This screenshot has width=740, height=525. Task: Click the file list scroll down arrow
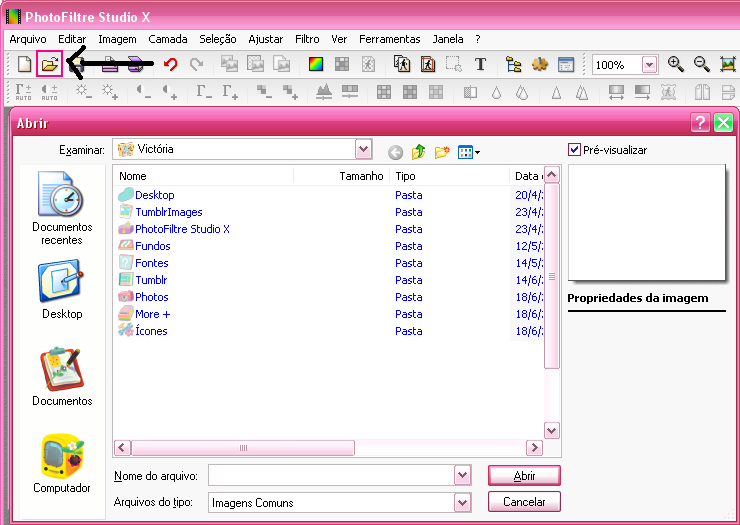(x=552, y=431)
